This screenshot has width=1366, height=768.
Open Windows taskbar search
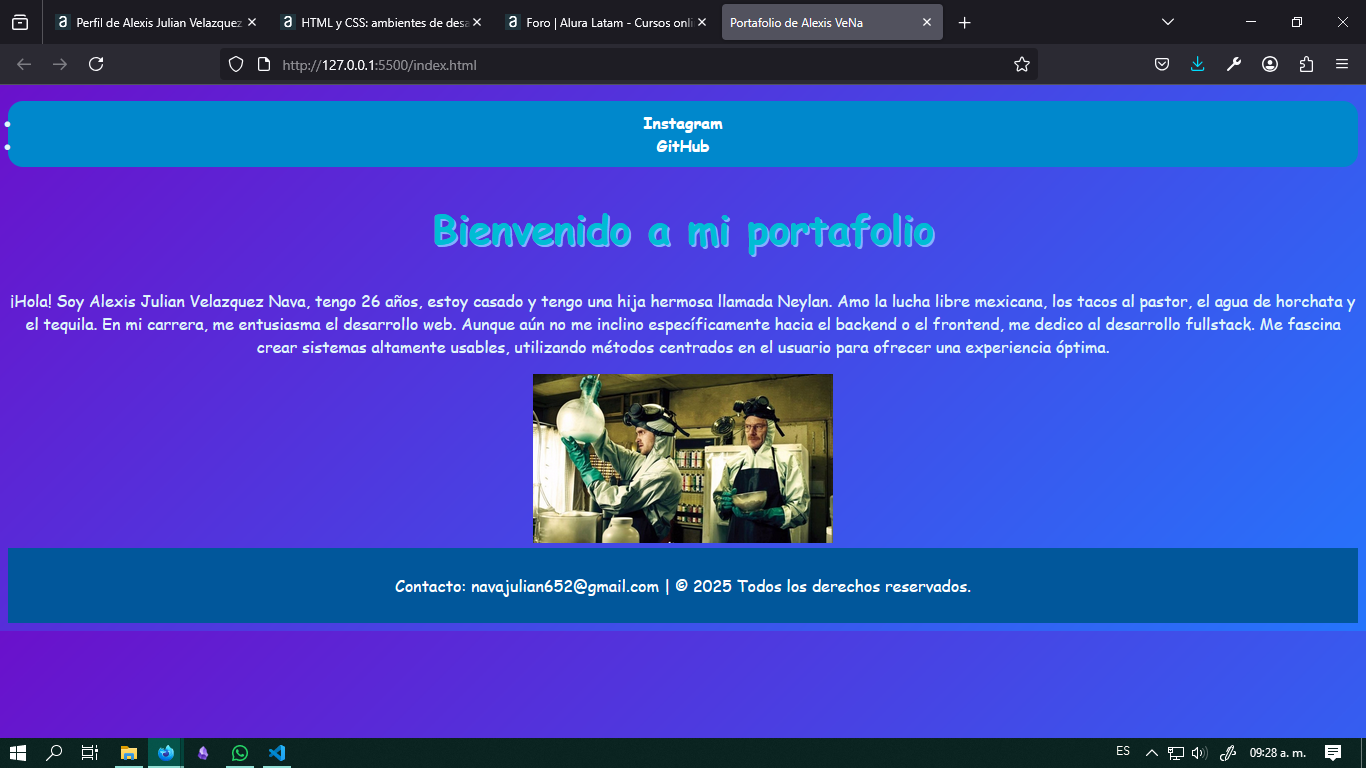(54, 753)
